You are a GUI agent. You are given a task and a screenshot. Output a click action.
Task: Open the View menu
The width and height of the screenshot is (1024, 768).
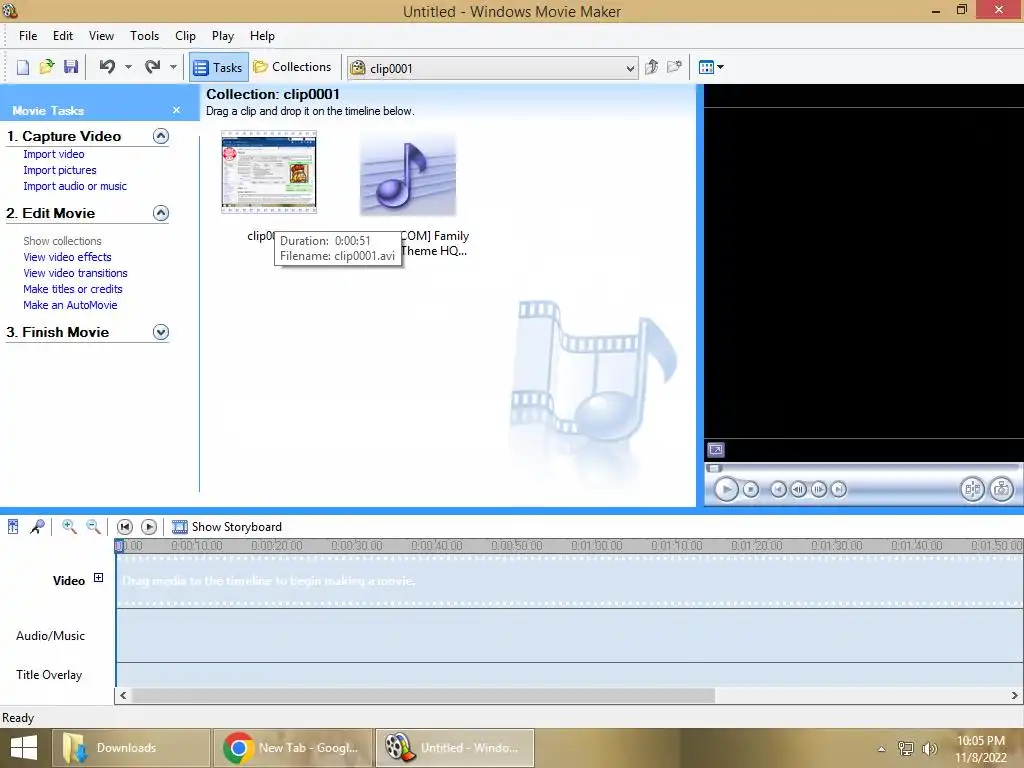(101, 36)
